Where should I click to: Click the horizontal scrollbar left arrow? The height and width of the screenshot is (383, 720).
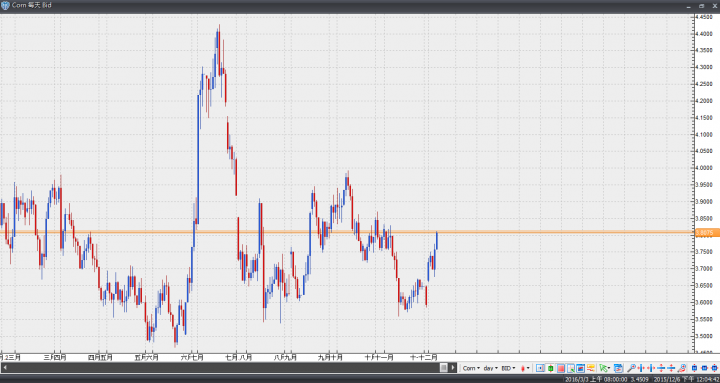[5, 368]
